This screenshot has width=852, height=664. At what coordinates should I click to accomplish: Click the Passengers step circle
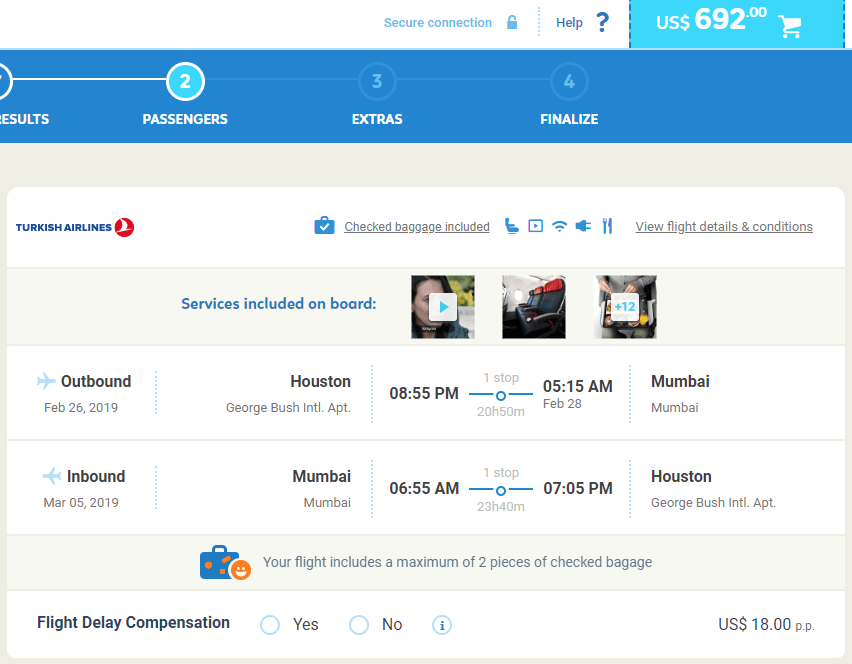pos(185,83)
